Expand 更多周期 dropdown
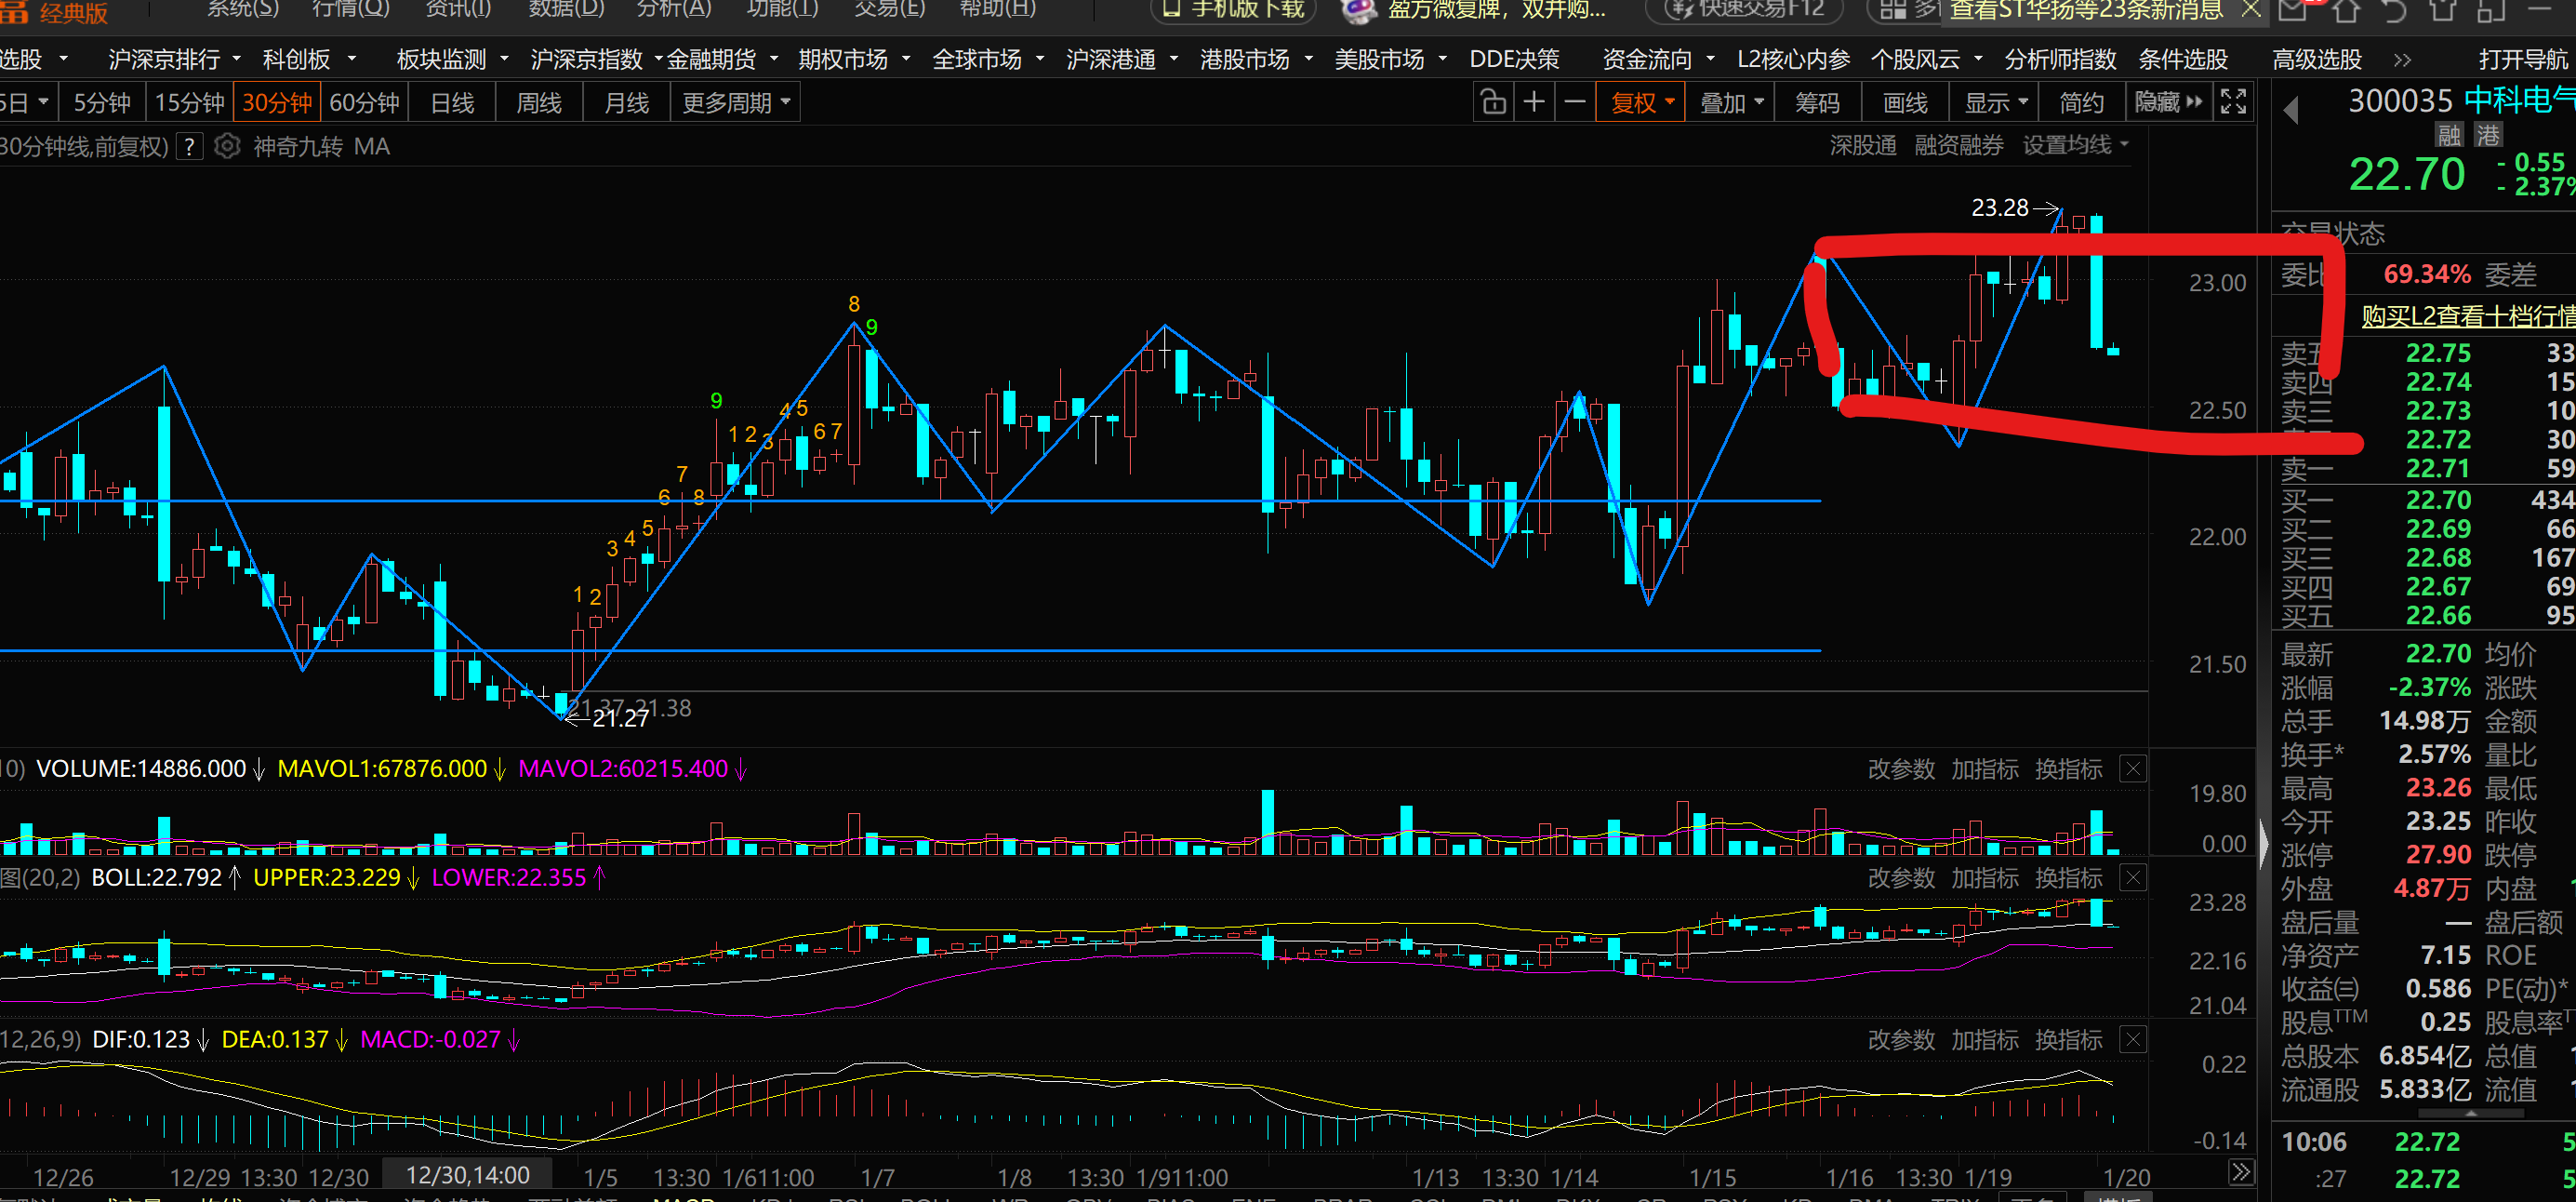This screenshot has height=1202, width=2576. (x=735, y=103)
